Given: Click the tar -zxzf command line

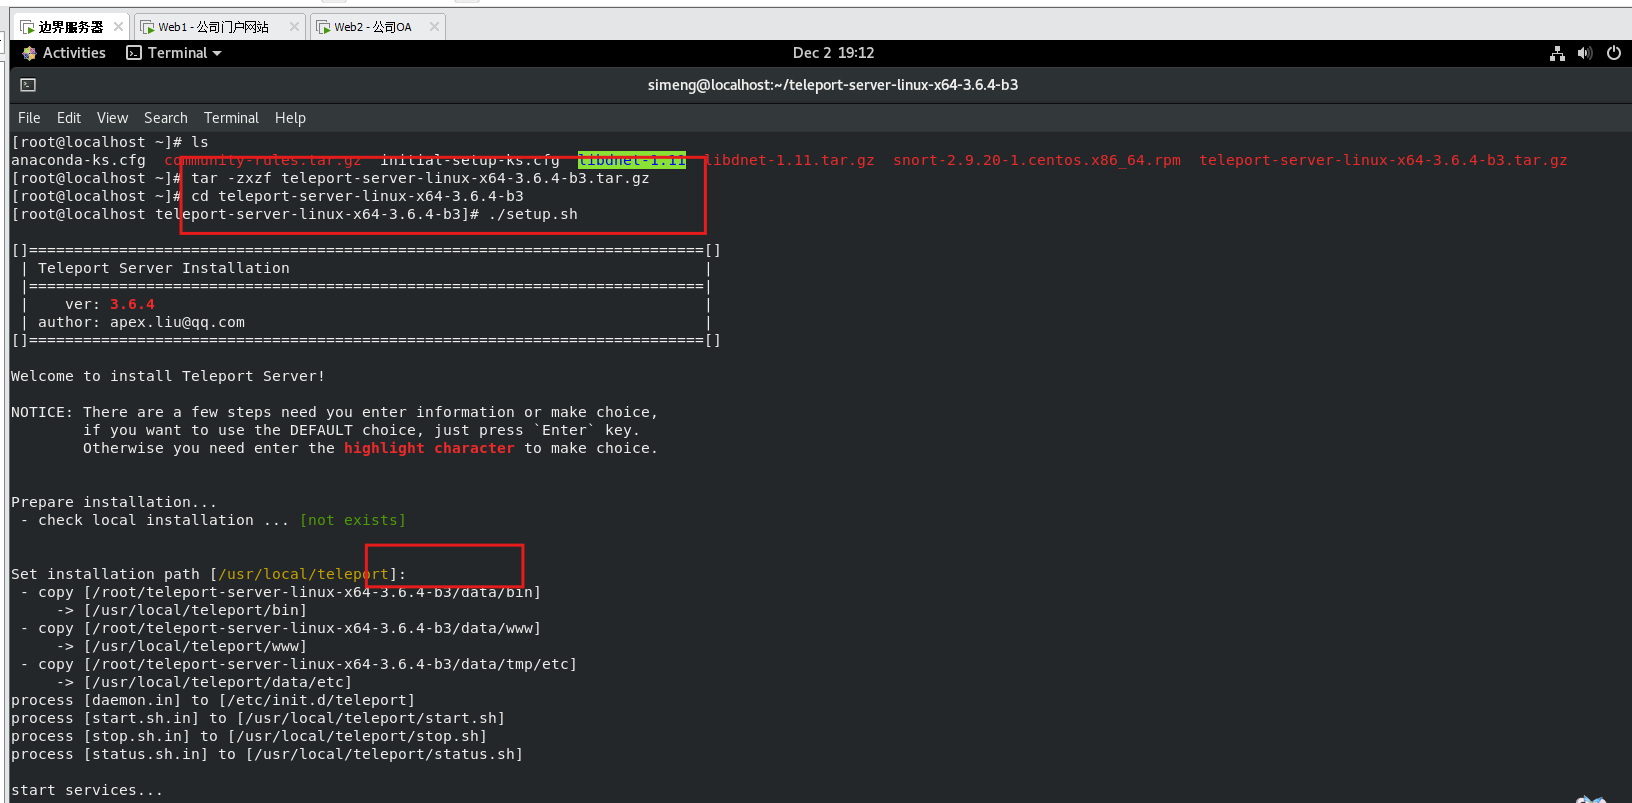Looking at the screenshot, I should click(420, 178).
